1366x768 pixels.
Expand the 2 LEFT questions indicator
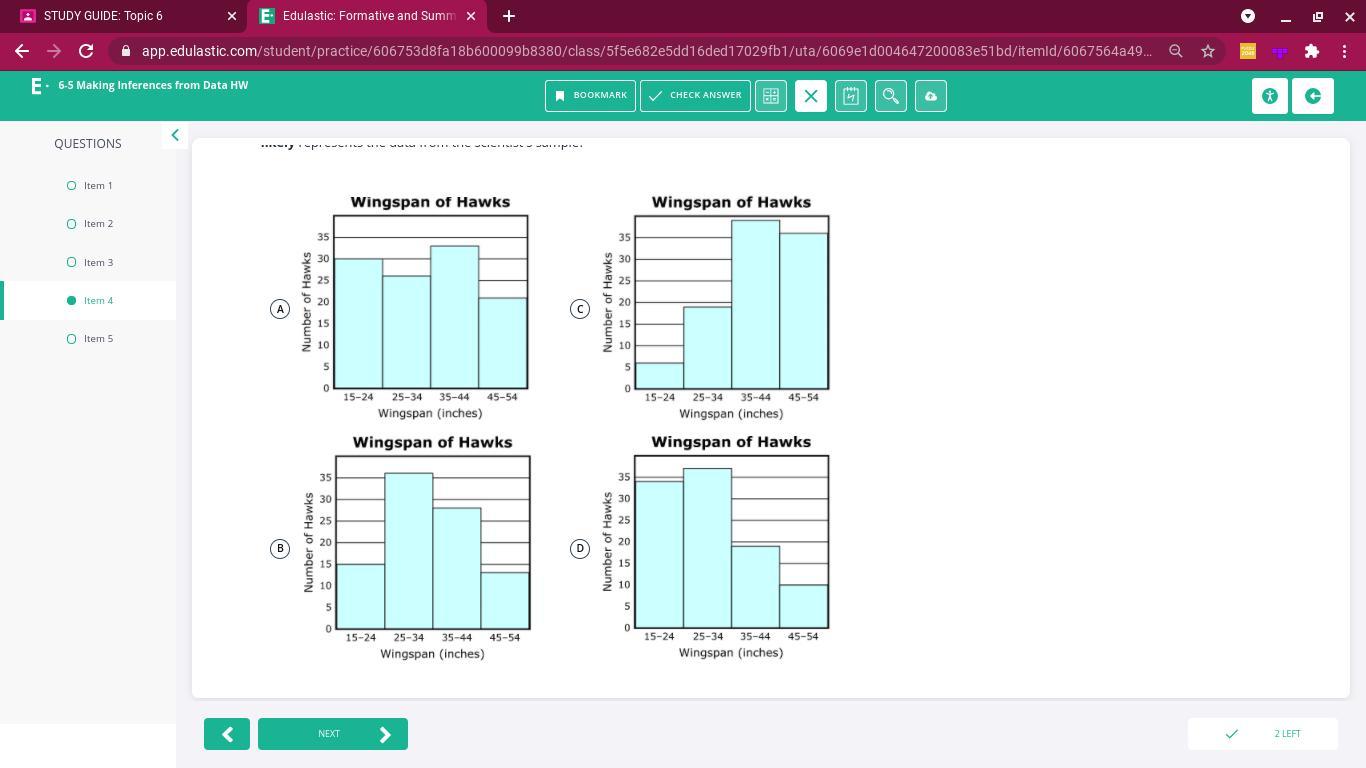tap(1263, 734)
